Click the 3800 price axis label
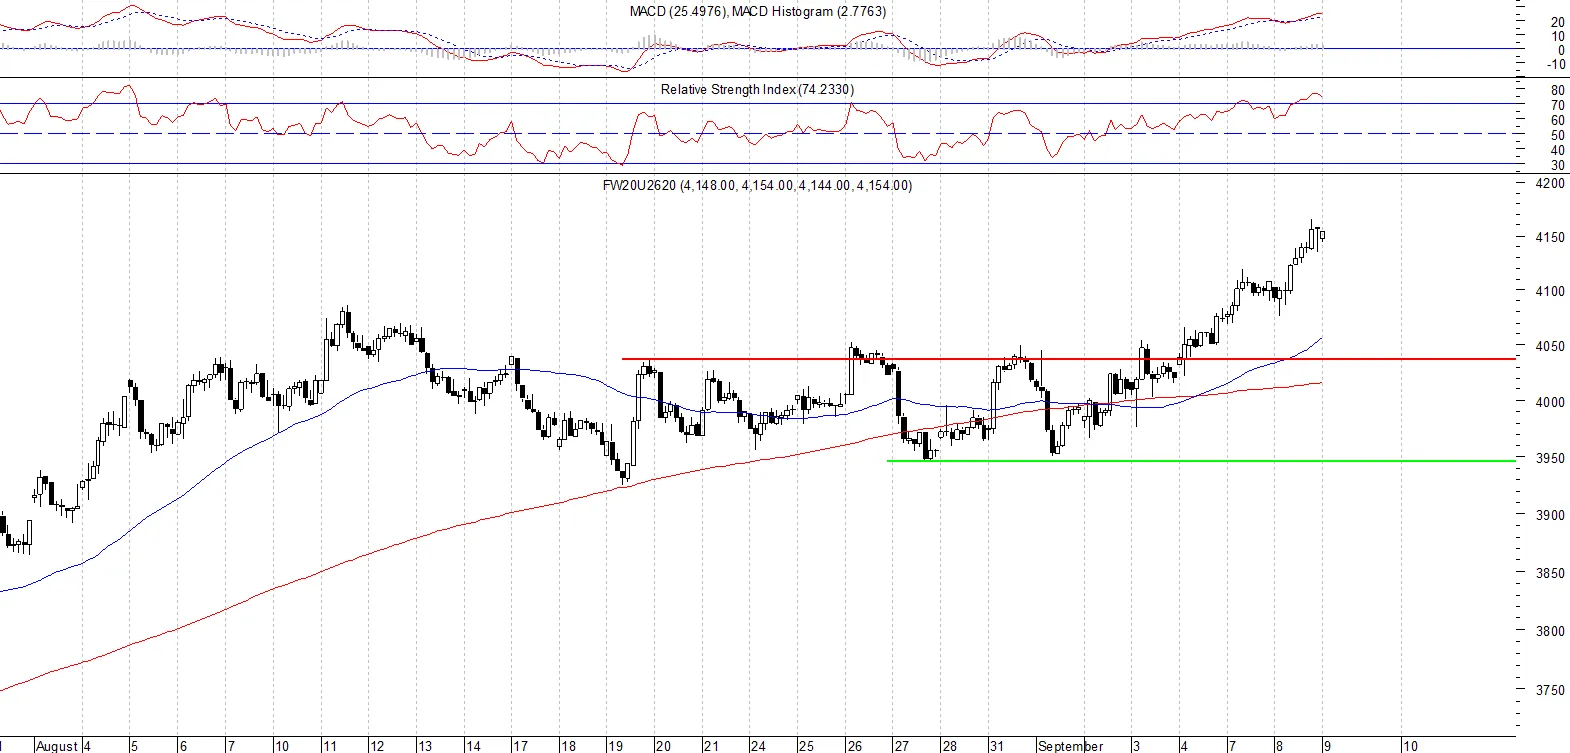The image size is (1570, 753). (1550, 631)
